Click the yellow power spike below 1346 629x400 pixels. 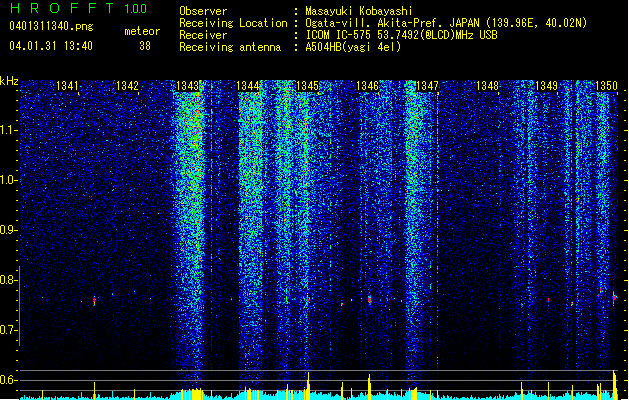pos(369,387)
